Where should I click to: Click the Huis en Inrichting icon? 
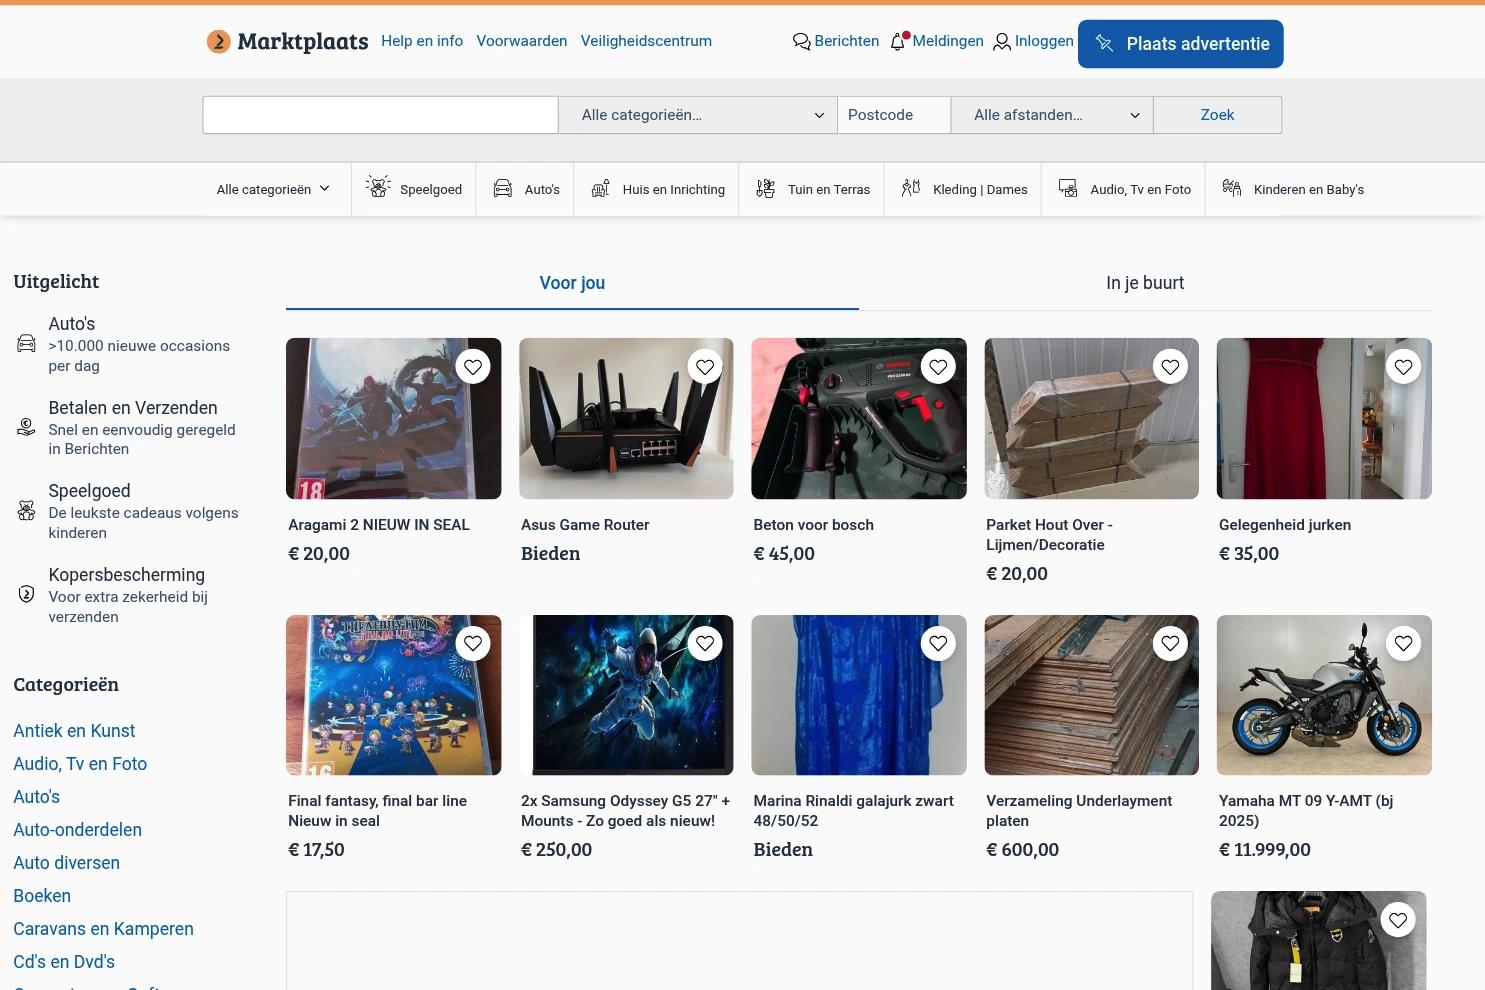tap(600, 189)
